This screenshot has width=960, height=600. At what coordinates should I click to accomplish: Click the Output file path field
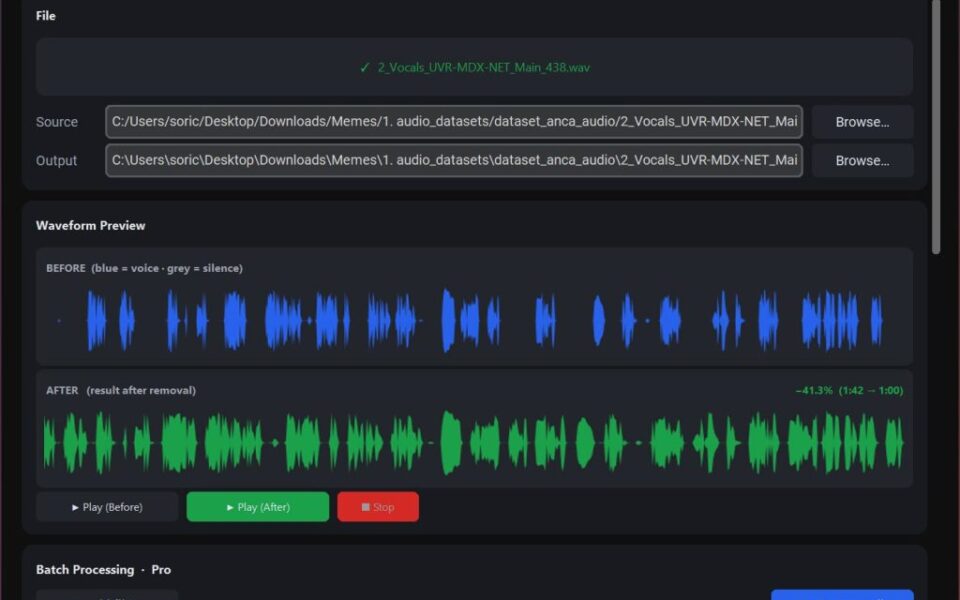point(454,160)
